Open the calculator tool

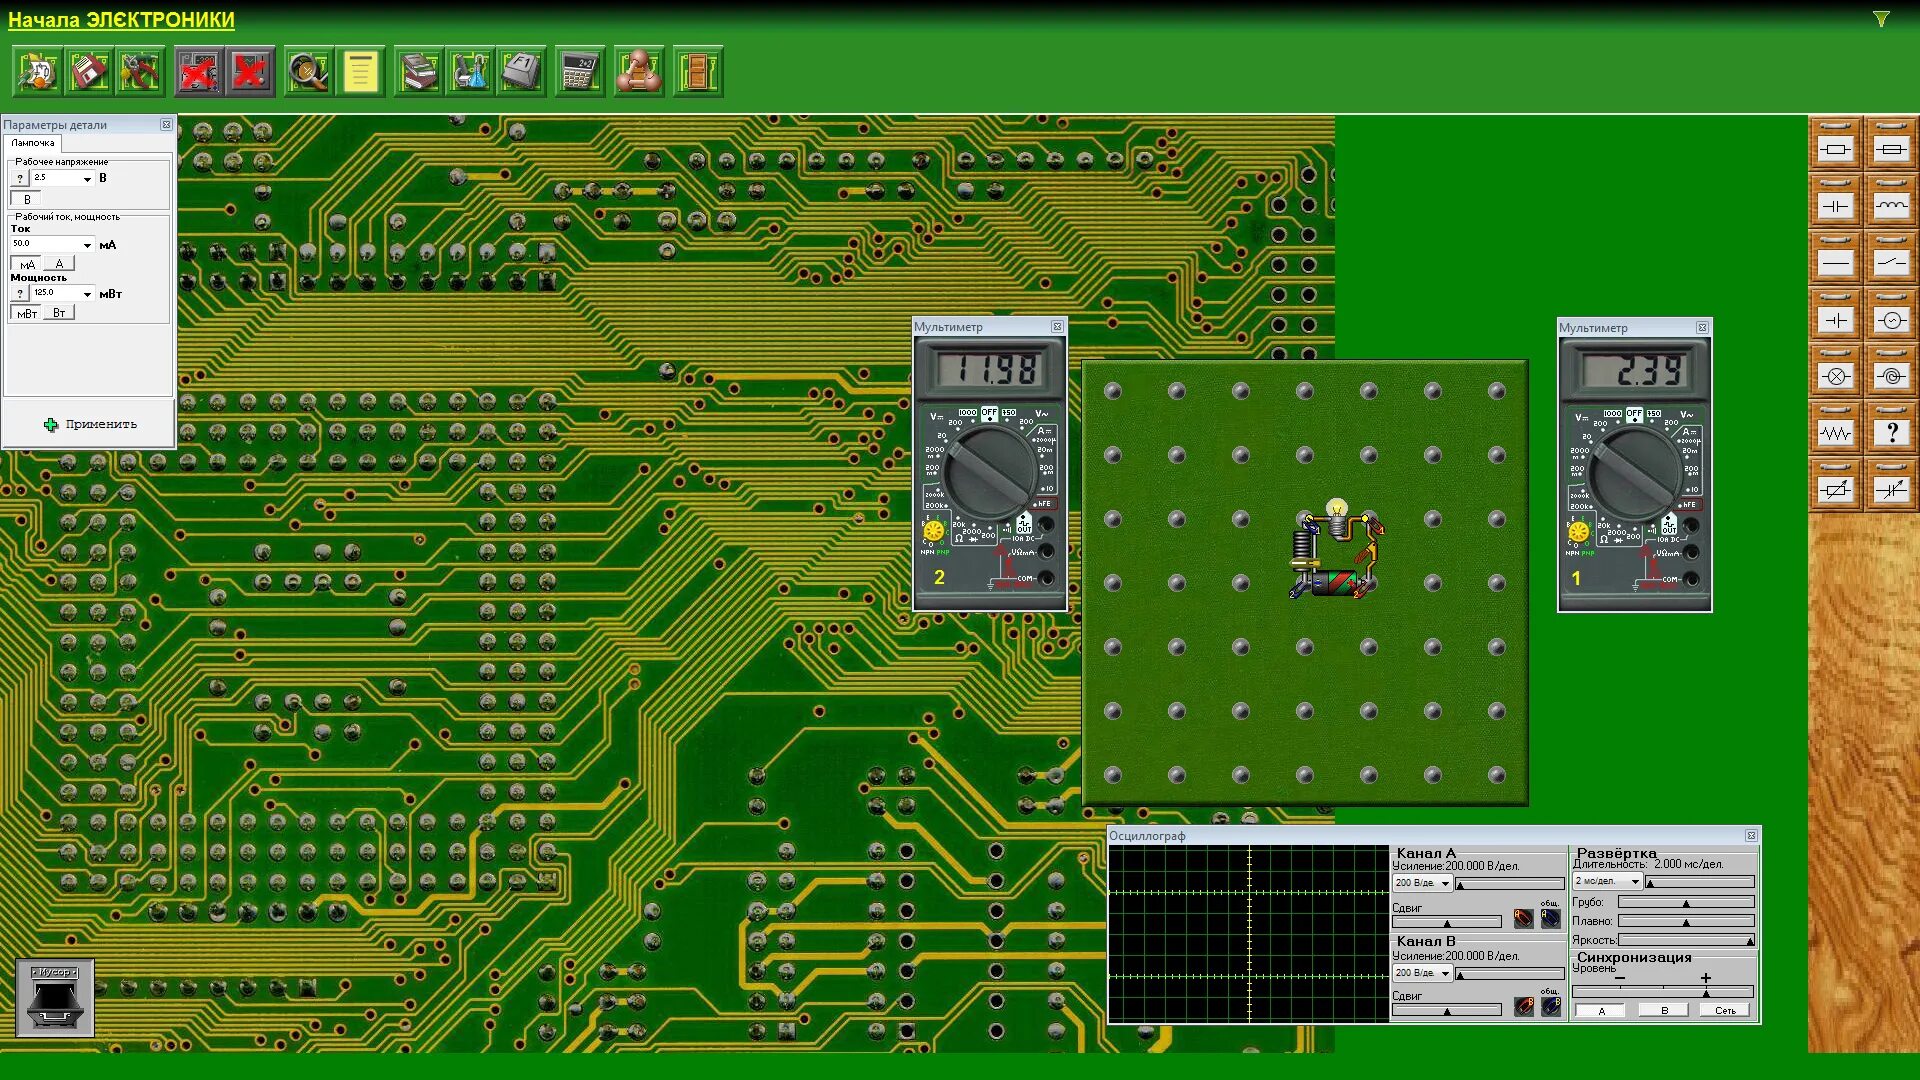pyautogui.click(x=579, y=72)
